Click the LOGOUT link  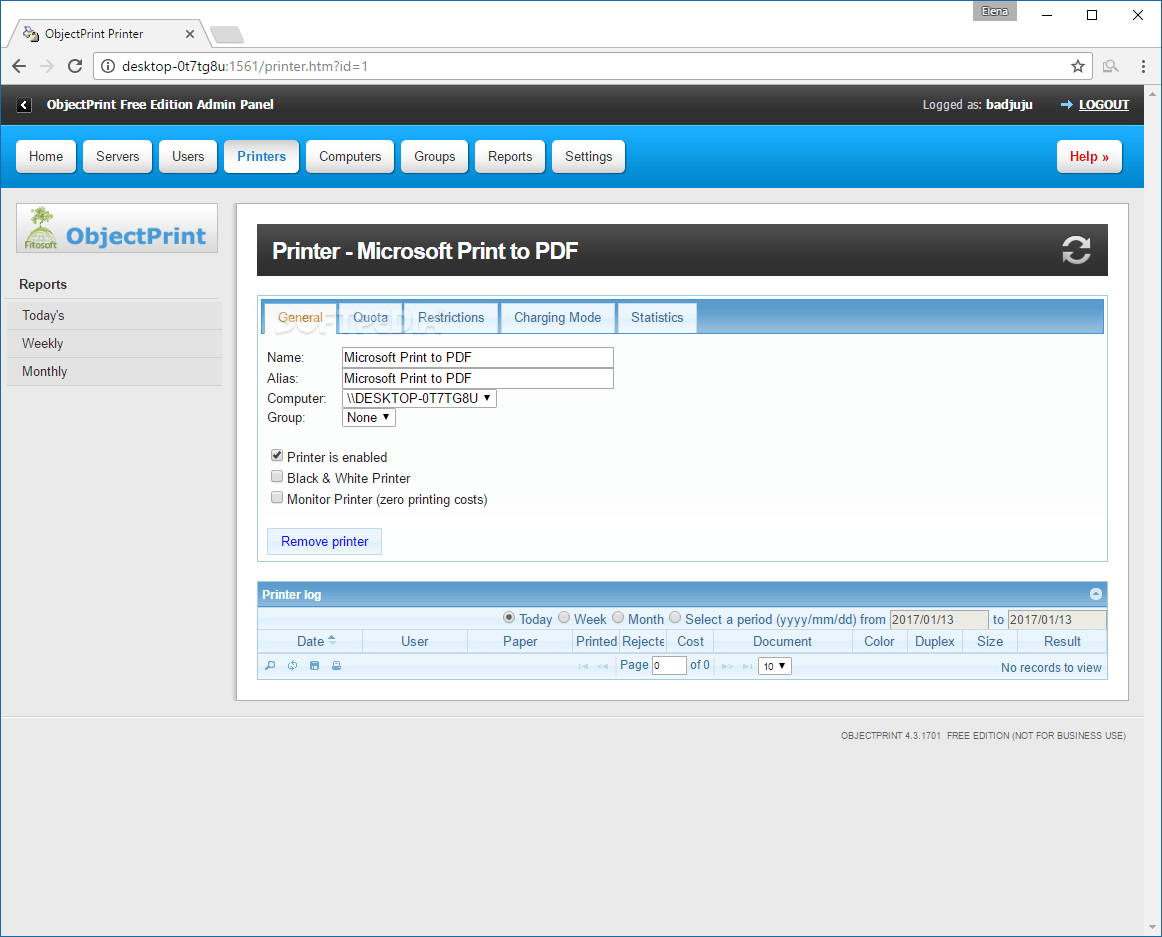(1103, 105)
